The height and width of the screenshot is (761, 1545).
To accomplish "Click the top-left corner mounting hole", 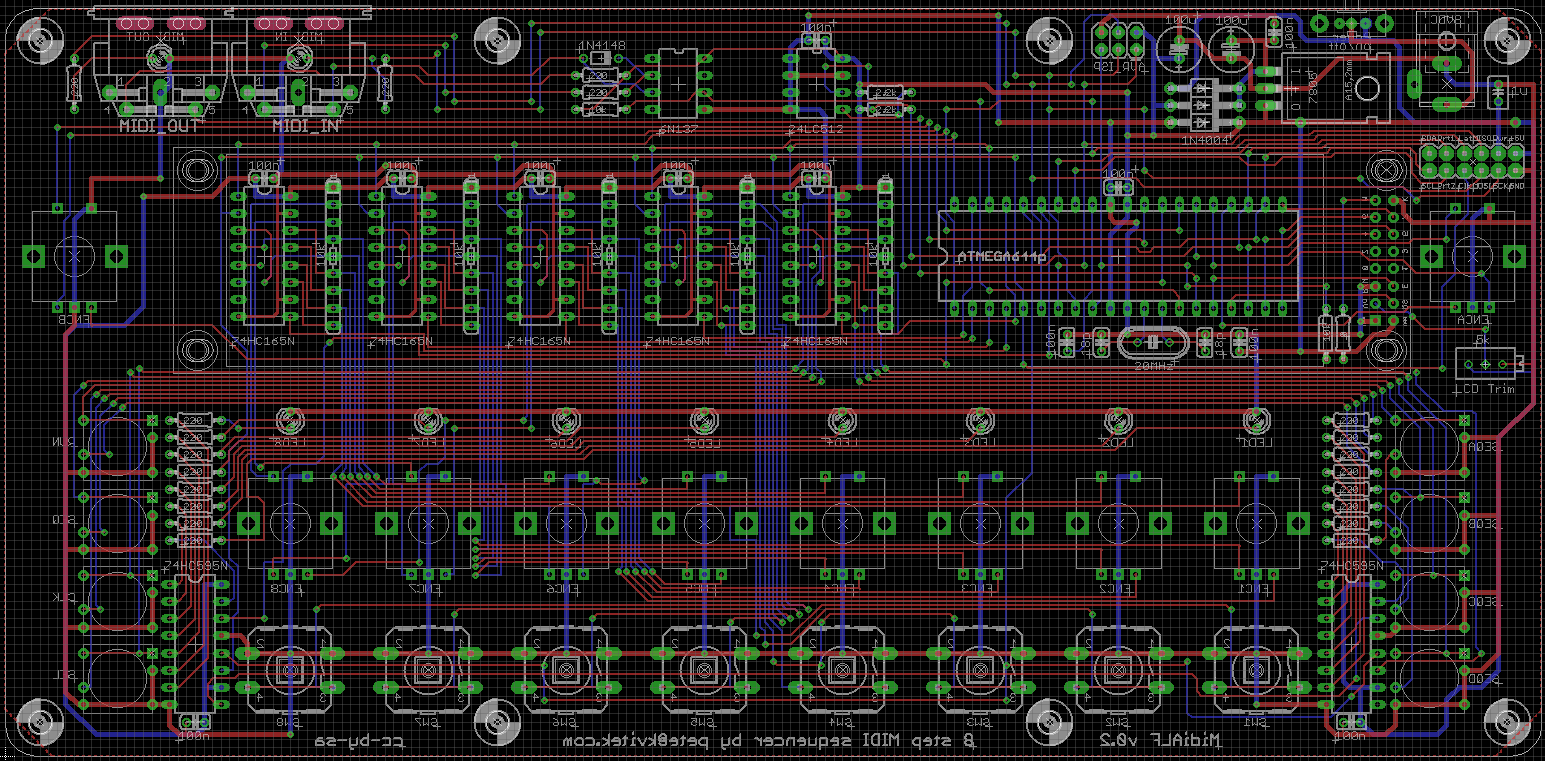I will pyautogui.click(x=40, y=39).
